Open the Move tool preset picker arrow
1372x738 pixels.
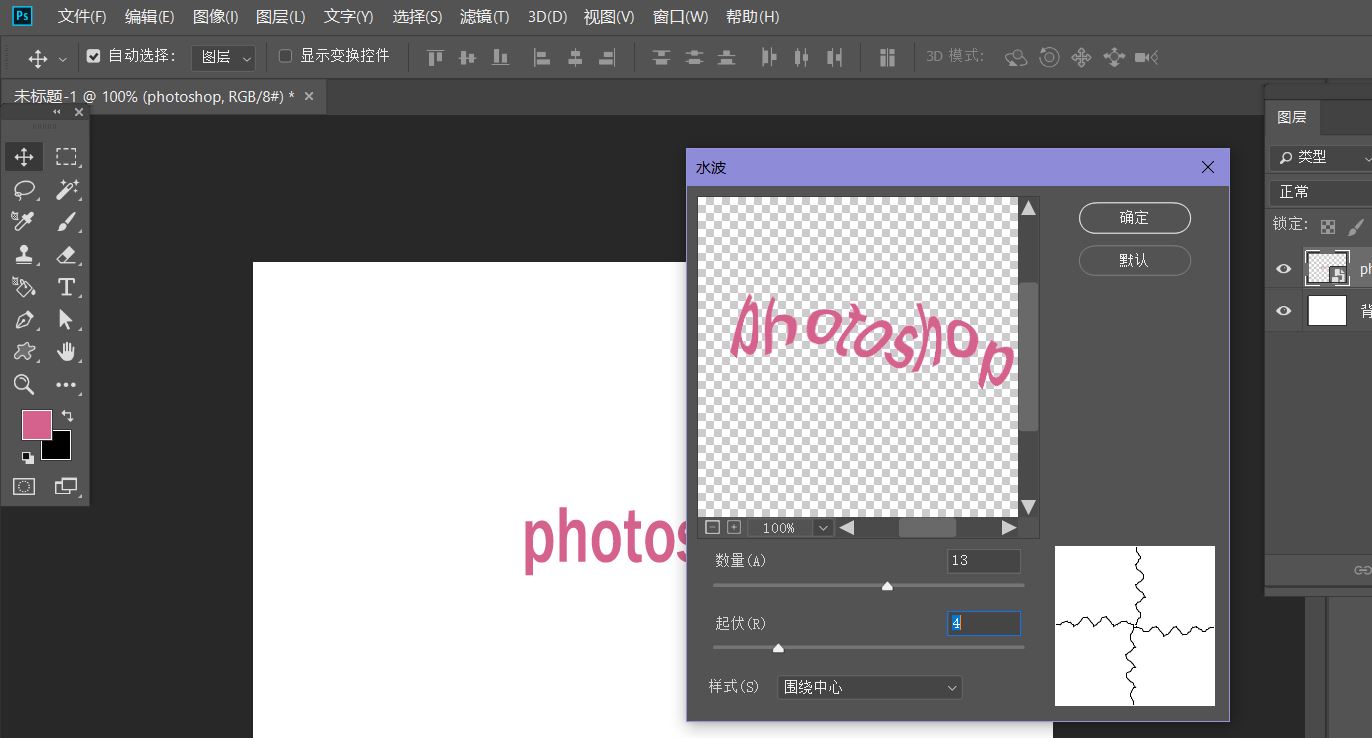tap(63, 59)
